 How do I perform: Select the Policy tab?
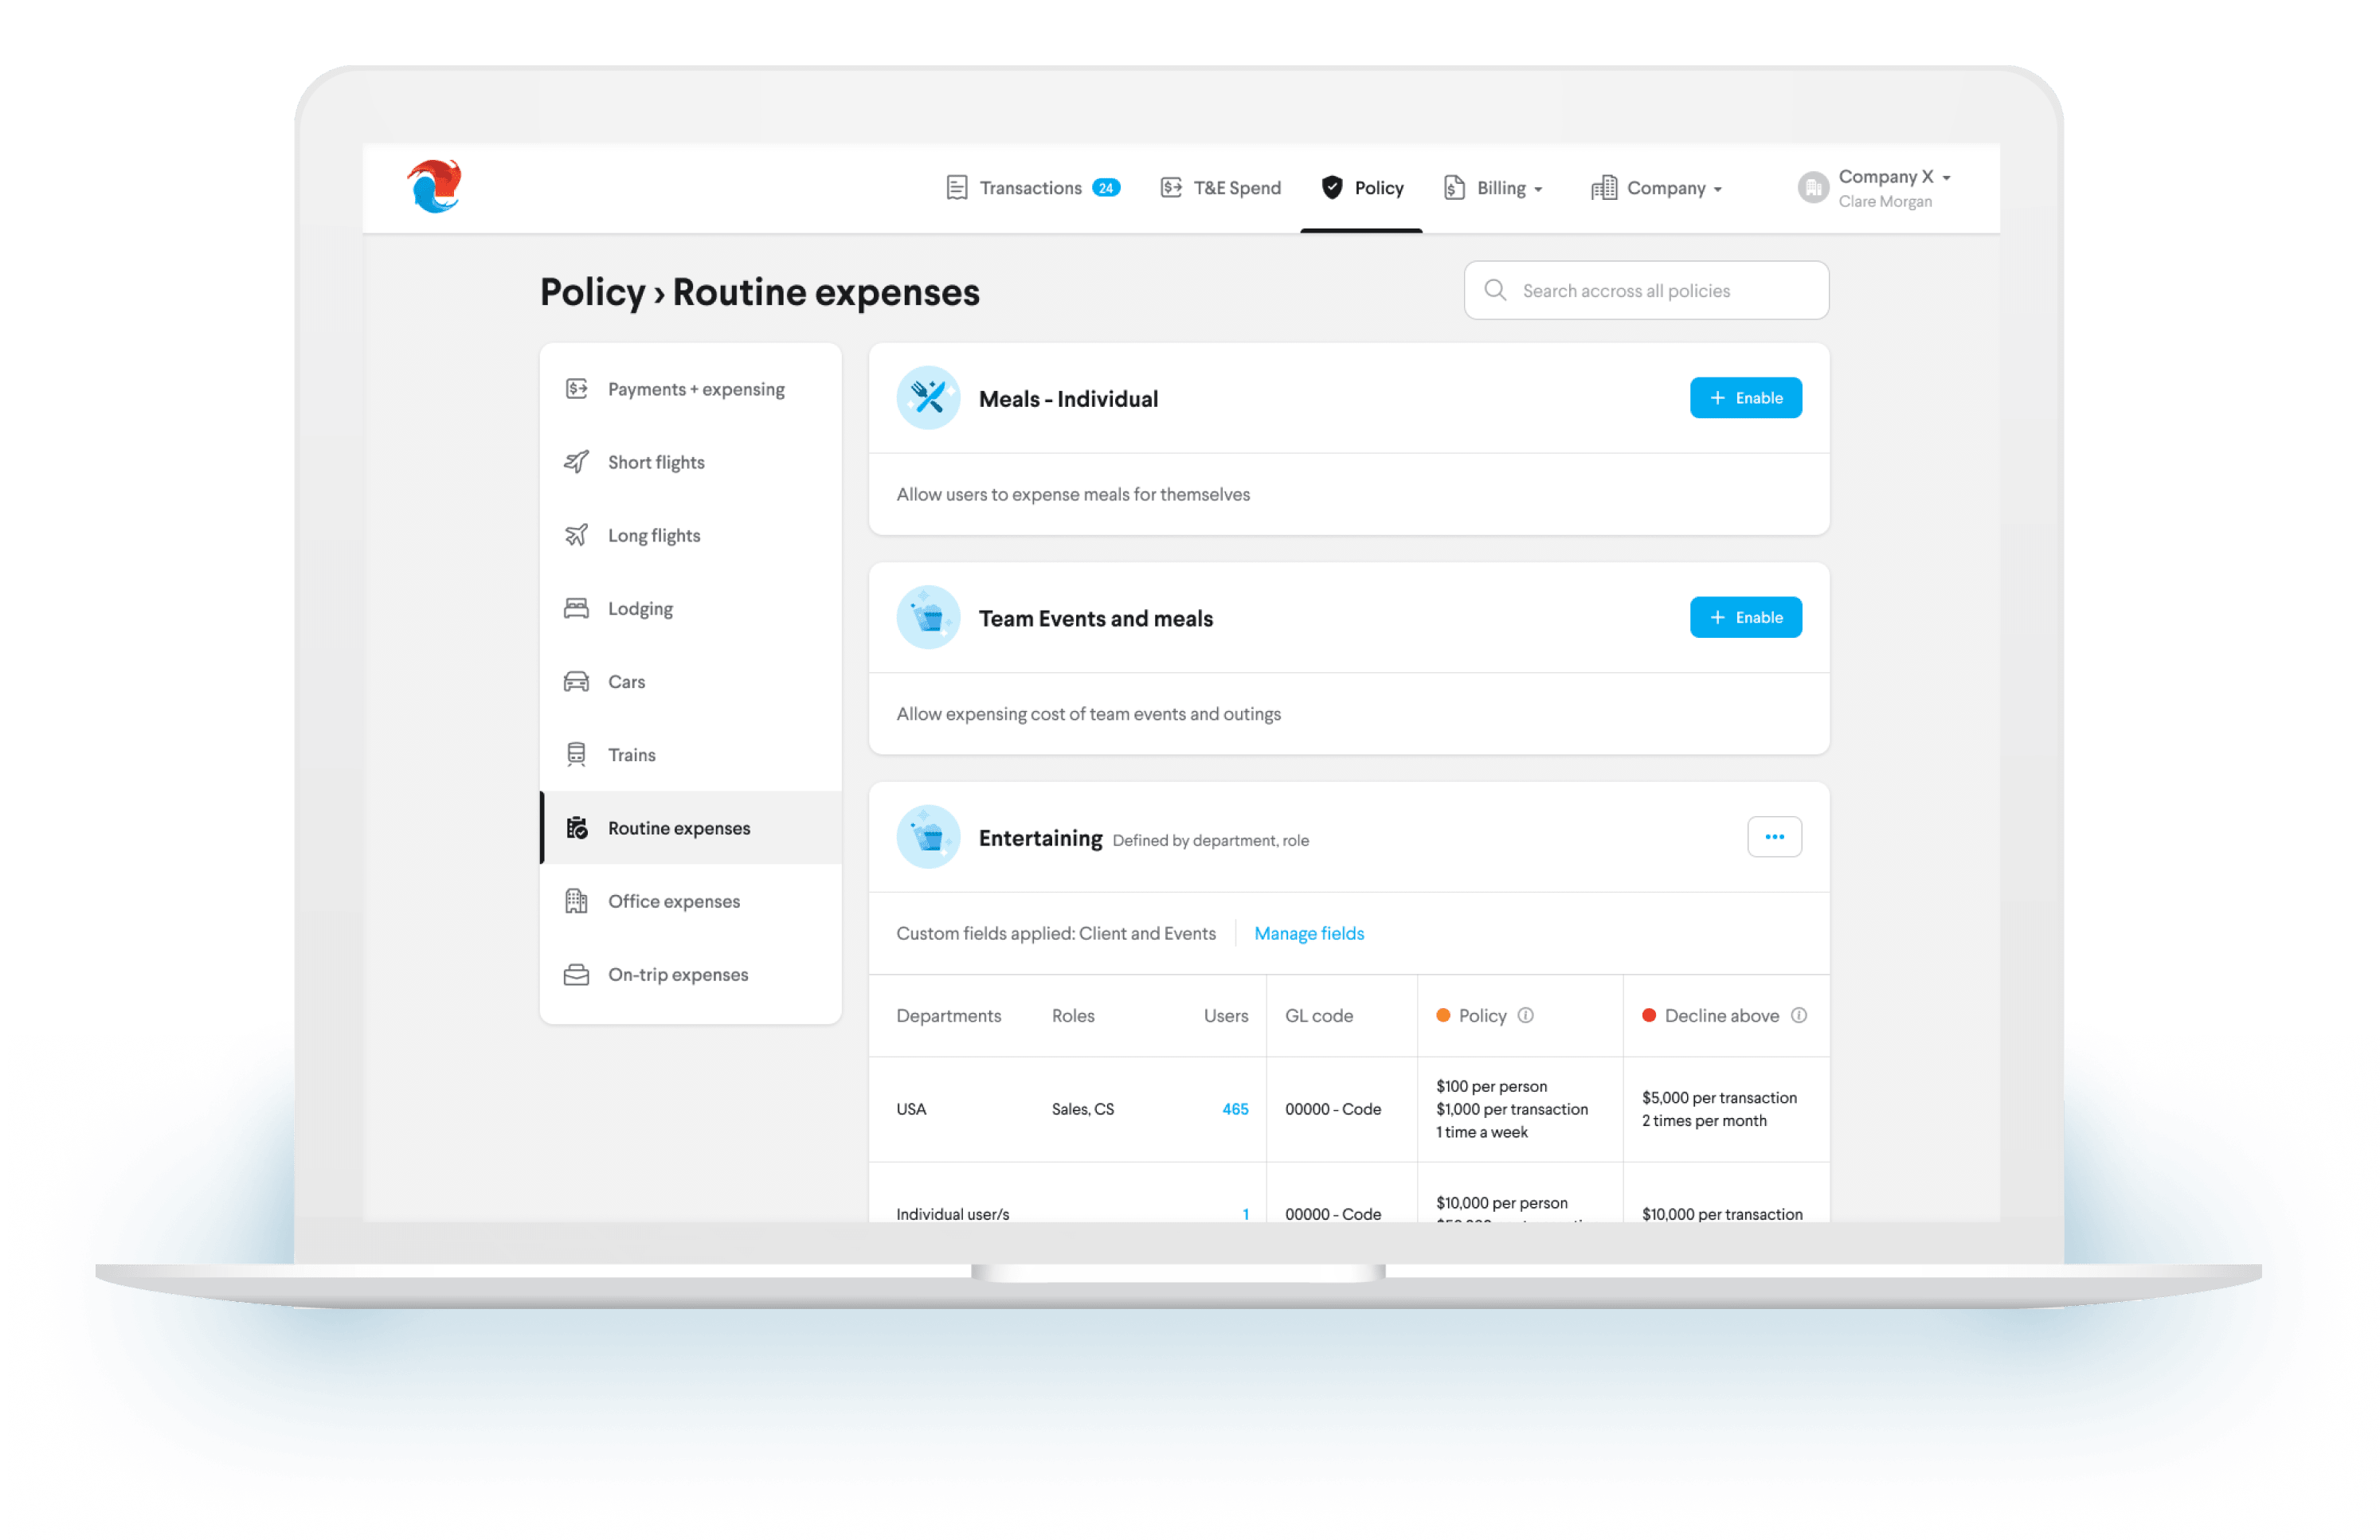tap(1362, 188)
